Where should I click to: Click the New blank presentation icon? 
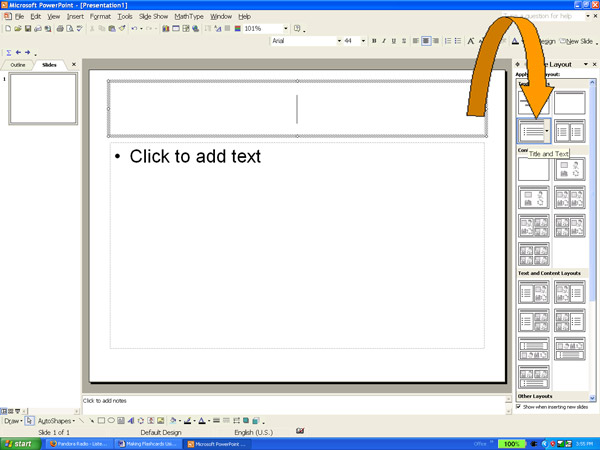(x=8, y=28)
